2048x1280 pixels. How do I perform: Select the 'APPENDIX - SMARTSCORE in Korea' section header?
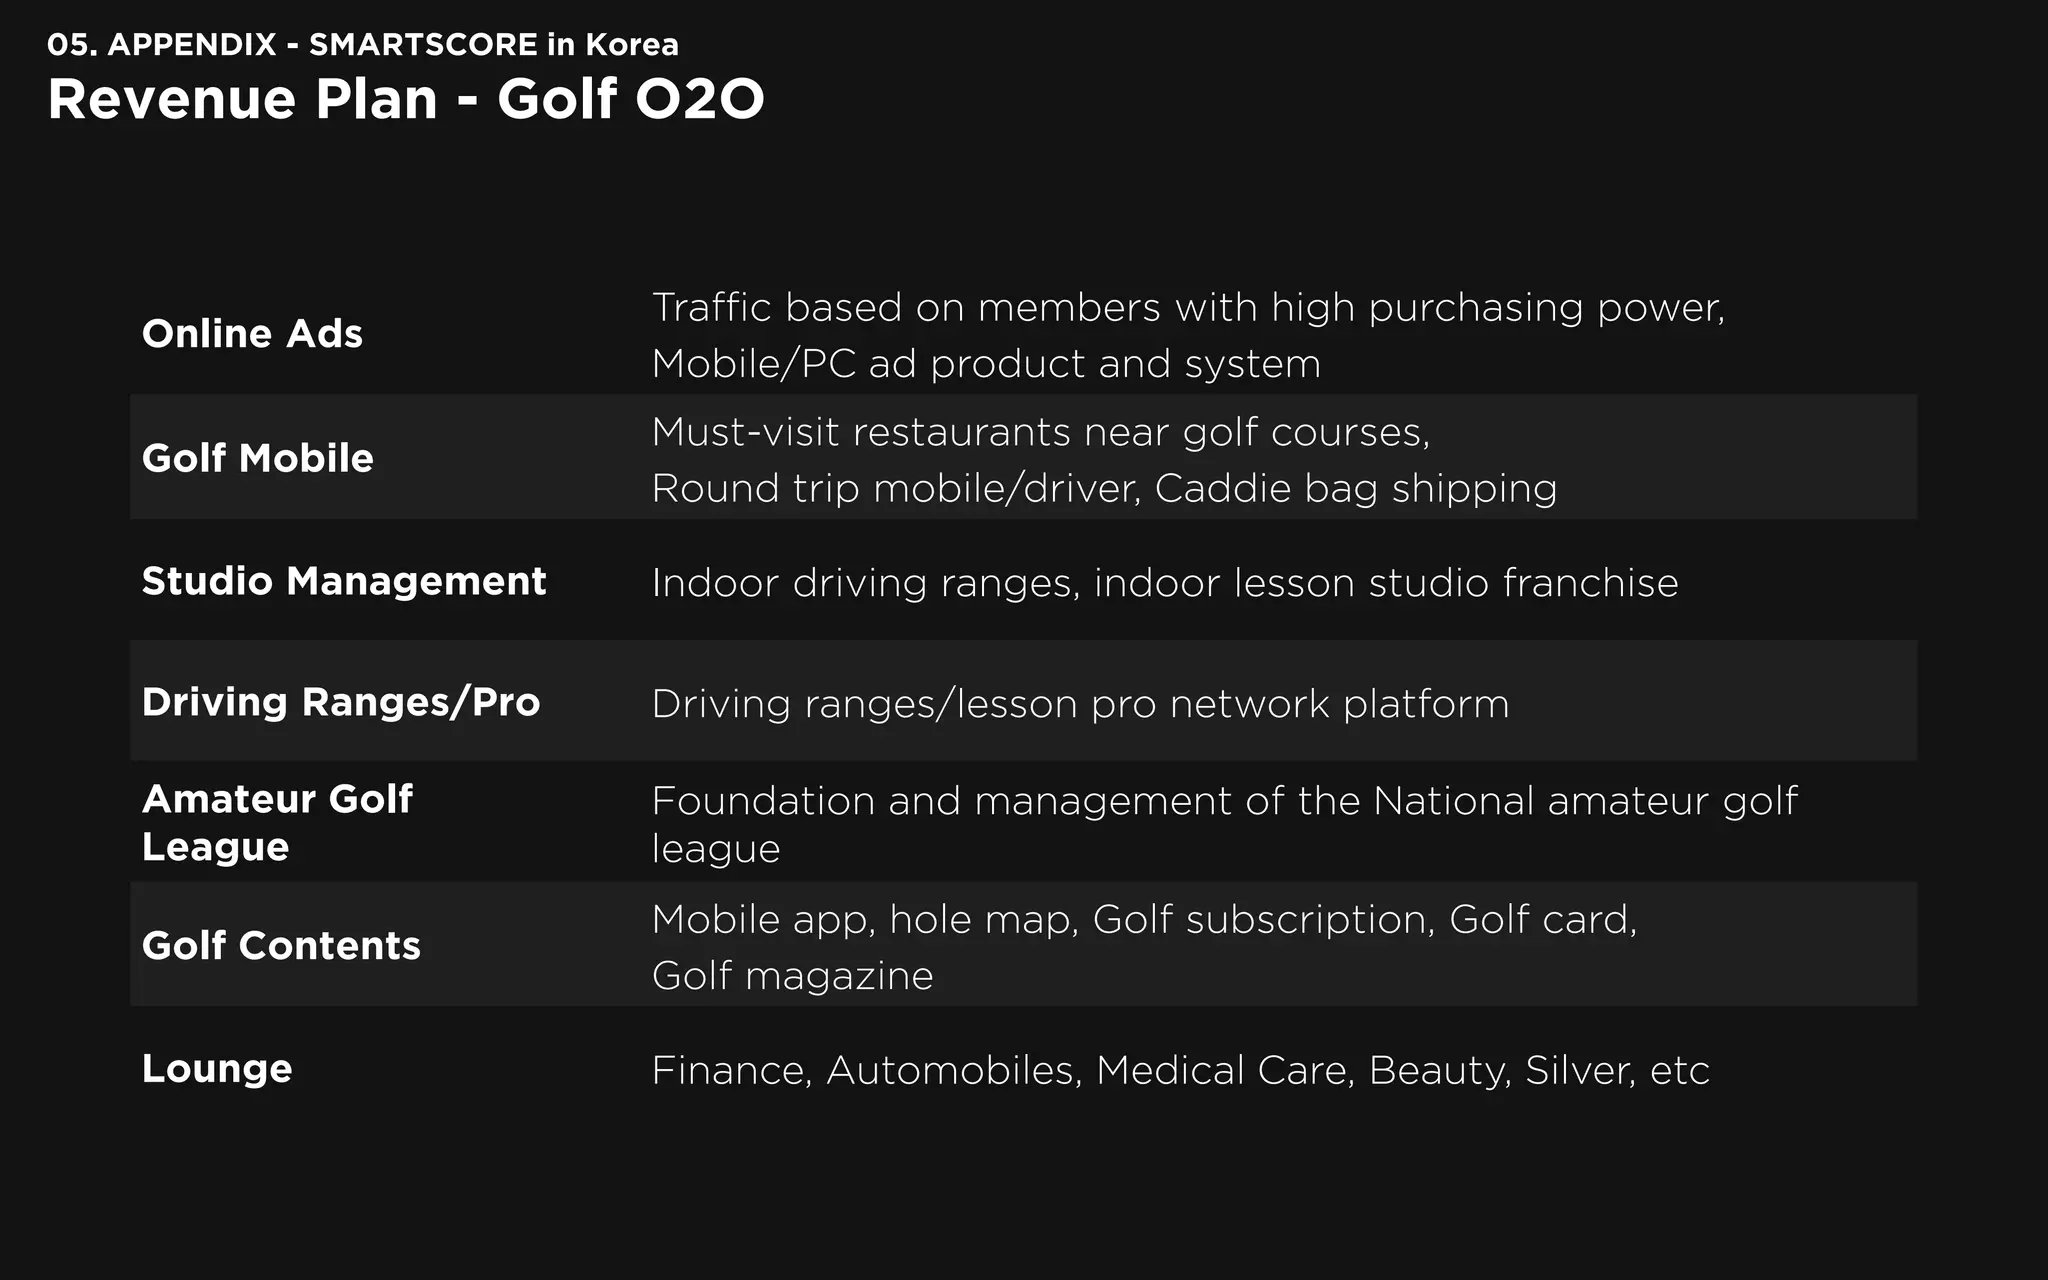(363, 44)
